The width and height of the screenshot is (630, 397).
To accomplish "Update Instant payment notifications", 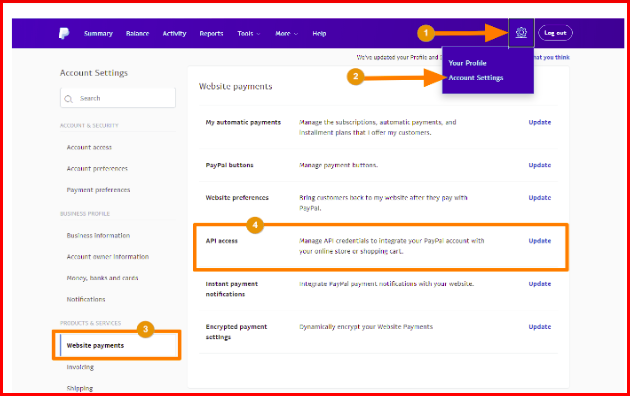I will (x=540, y=284).
